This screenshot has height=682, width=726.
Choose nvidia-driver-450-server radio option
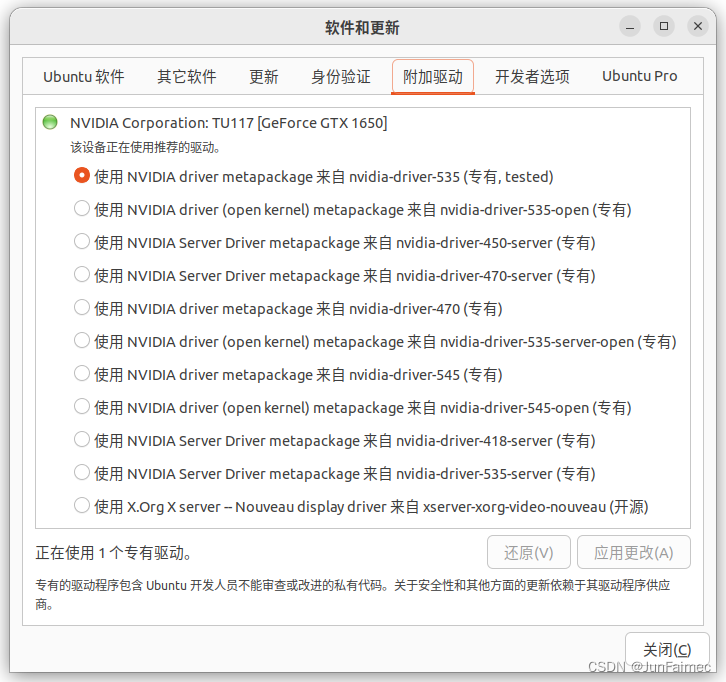82,241
